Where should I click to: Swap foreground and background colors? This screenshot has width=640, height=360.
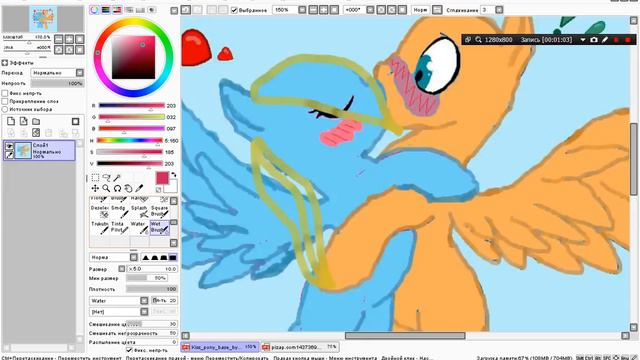click(x=174, y=175)
